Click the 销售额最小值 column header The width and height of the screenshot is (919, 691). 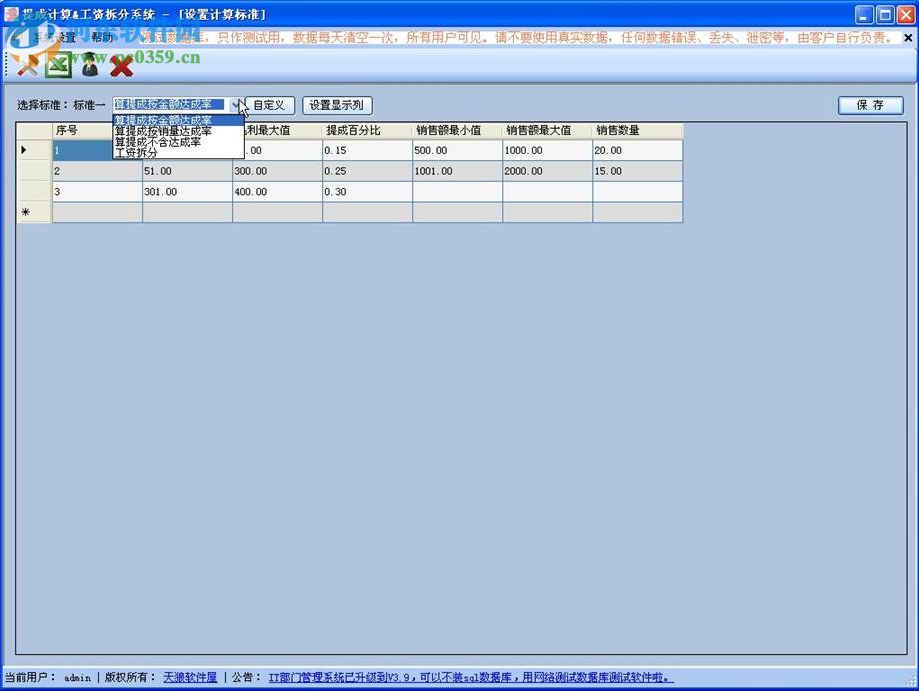[457, 131]
